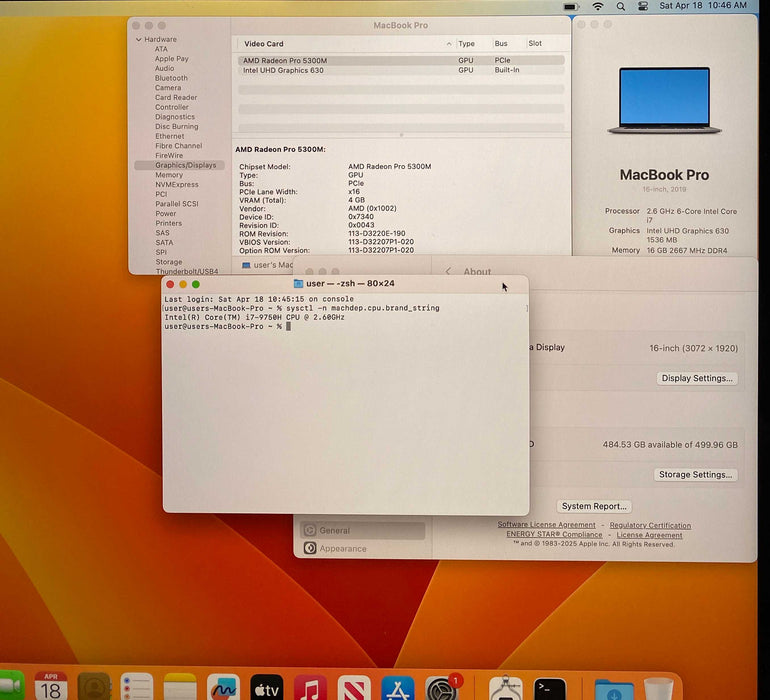Select AMD Radeon Pro 5300M row
770x700 pixels.
pos(401,60)
